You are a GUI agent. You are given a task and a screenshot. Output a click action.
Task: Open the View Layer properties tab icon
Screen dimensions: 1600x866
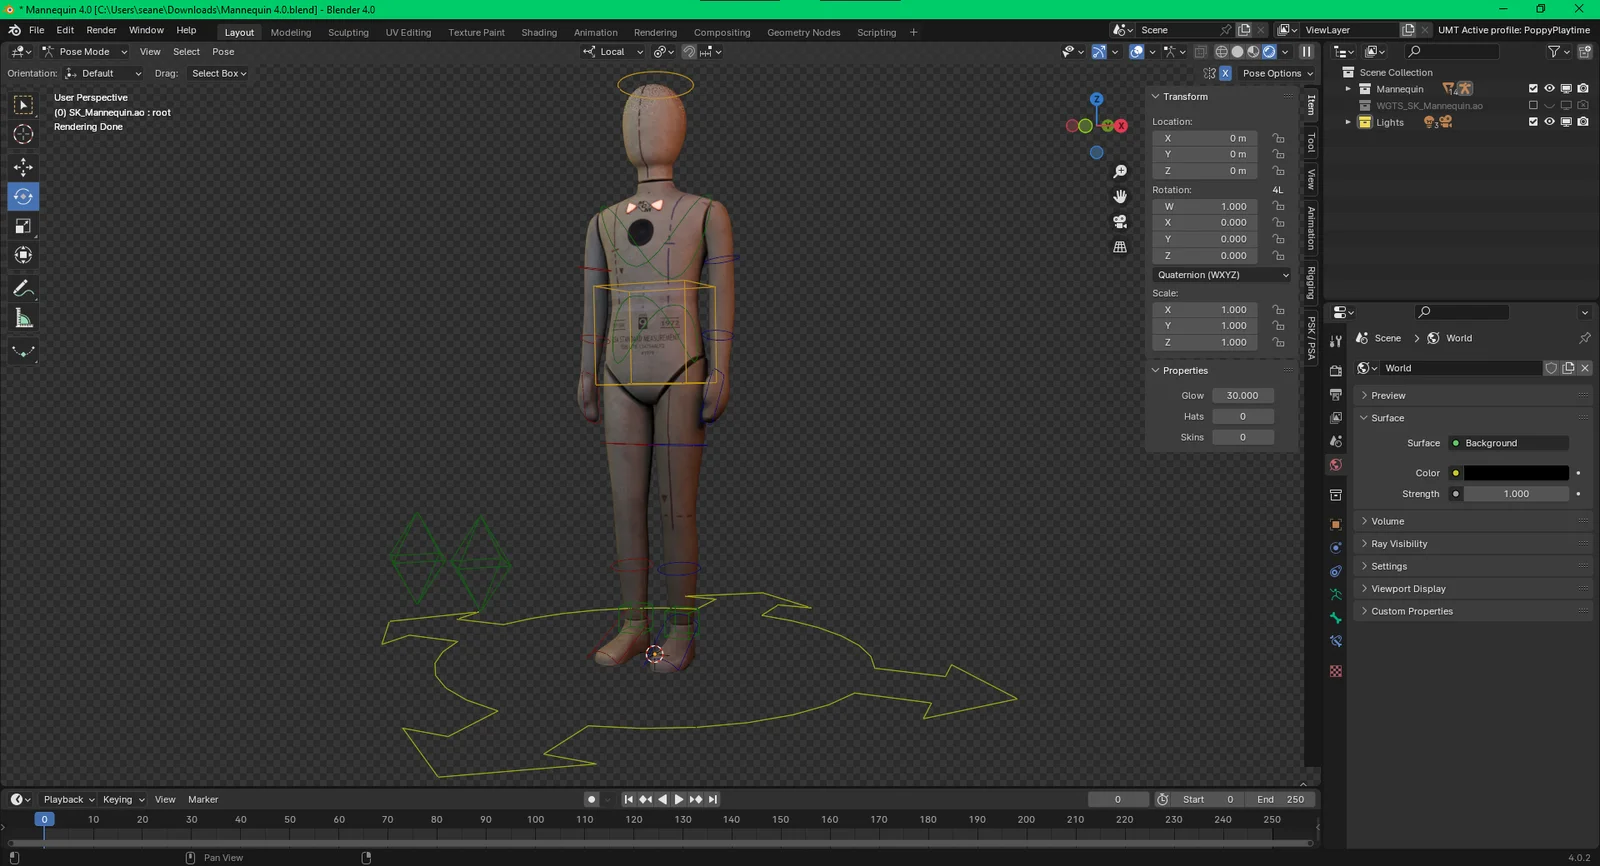[1336, 418]
